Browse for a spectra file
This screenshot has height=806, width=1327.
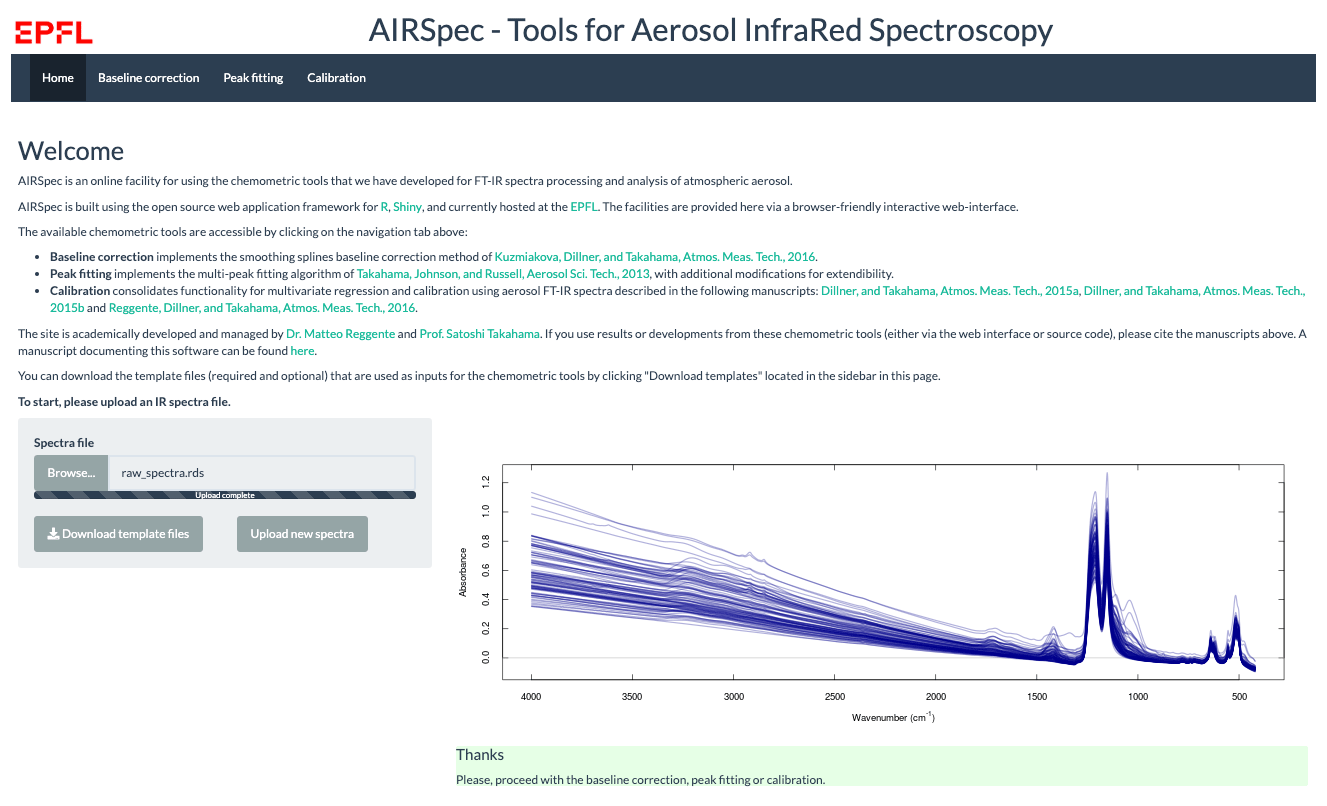71,473
